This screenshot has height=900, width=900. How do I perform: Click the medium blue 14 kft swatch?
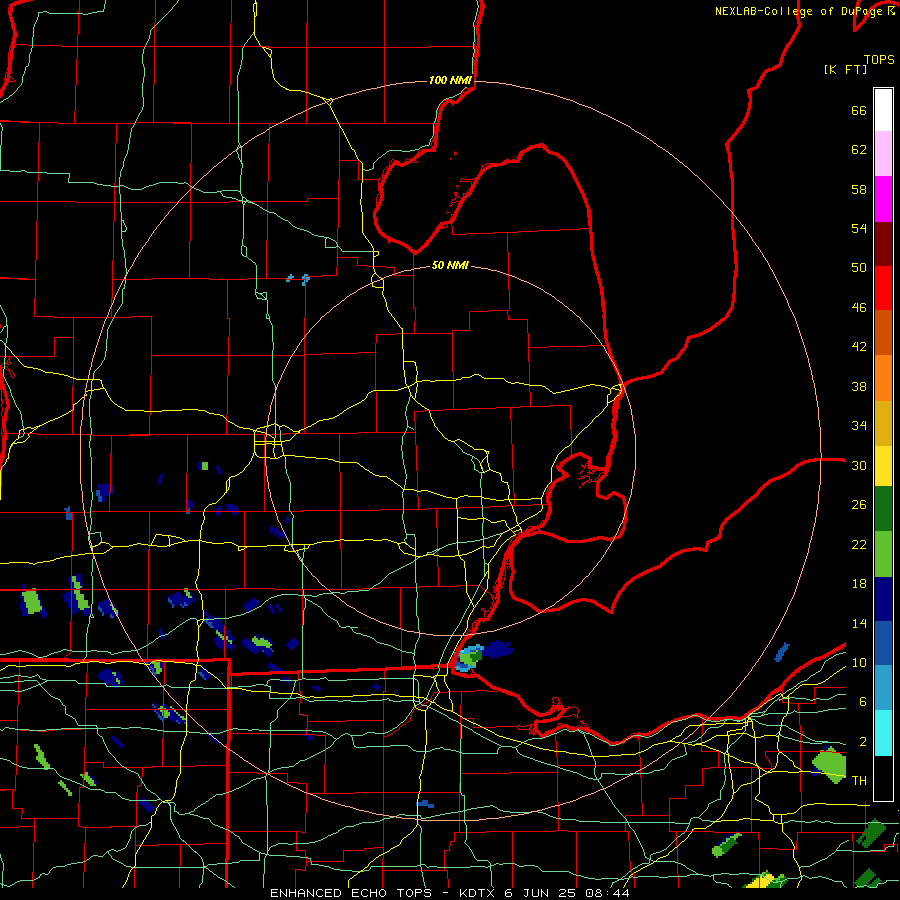(x=883, y=643)
